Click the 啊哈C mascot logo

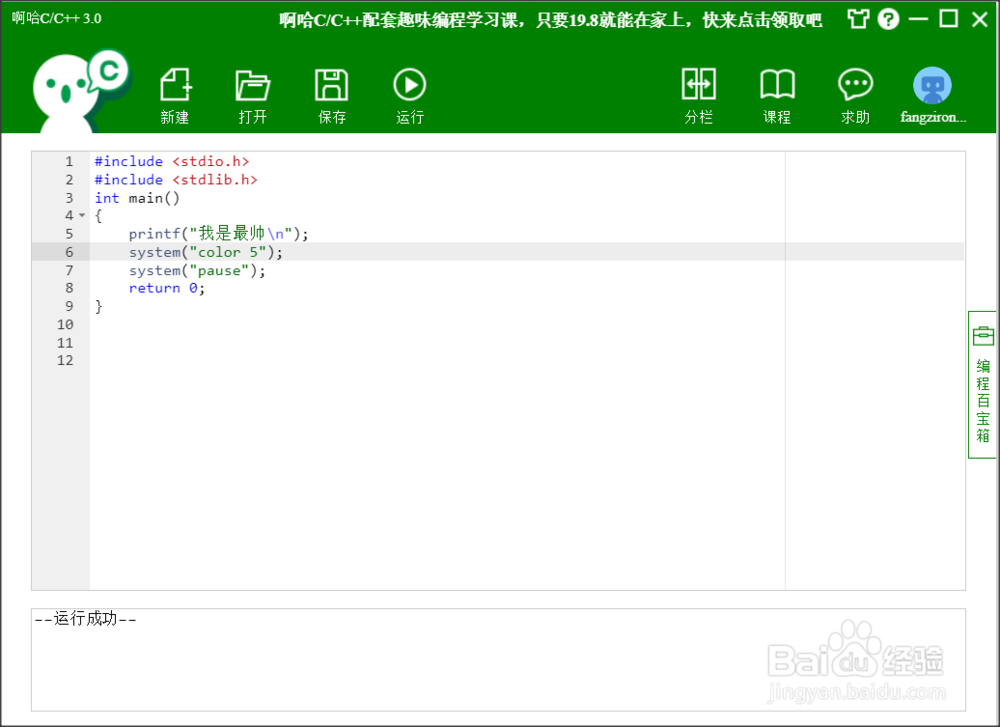click(81, 91)
